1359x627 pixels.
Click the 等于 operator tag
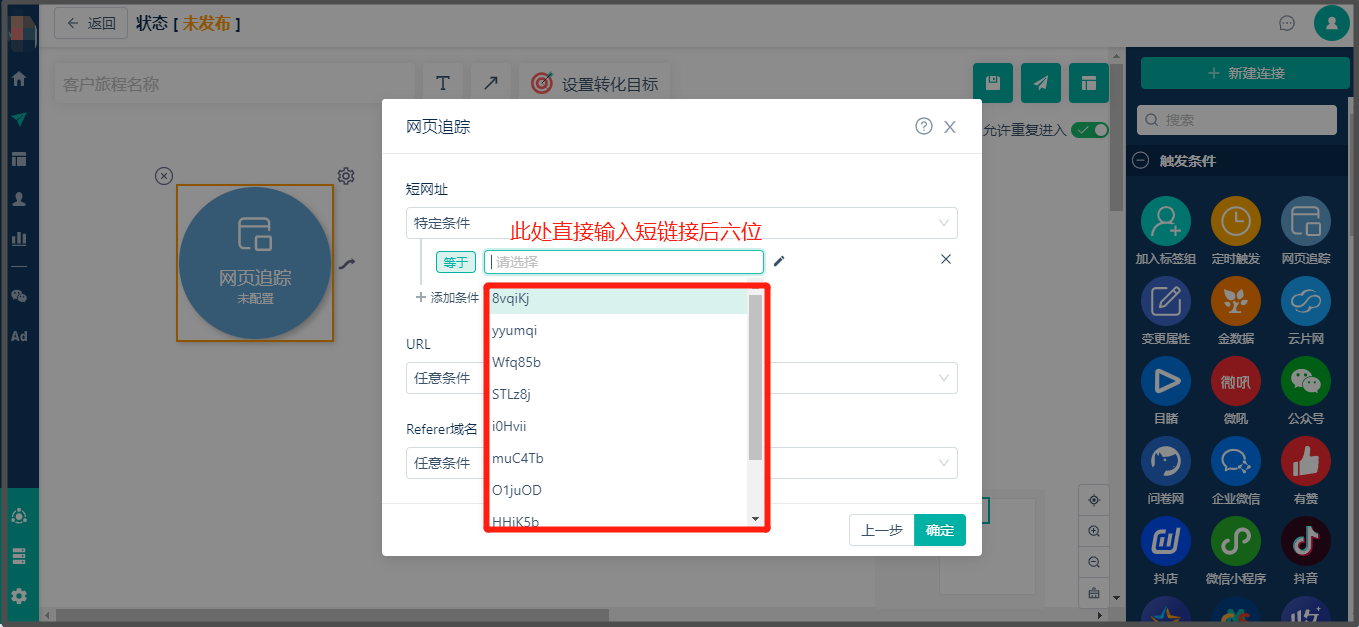tap(456, 262)
